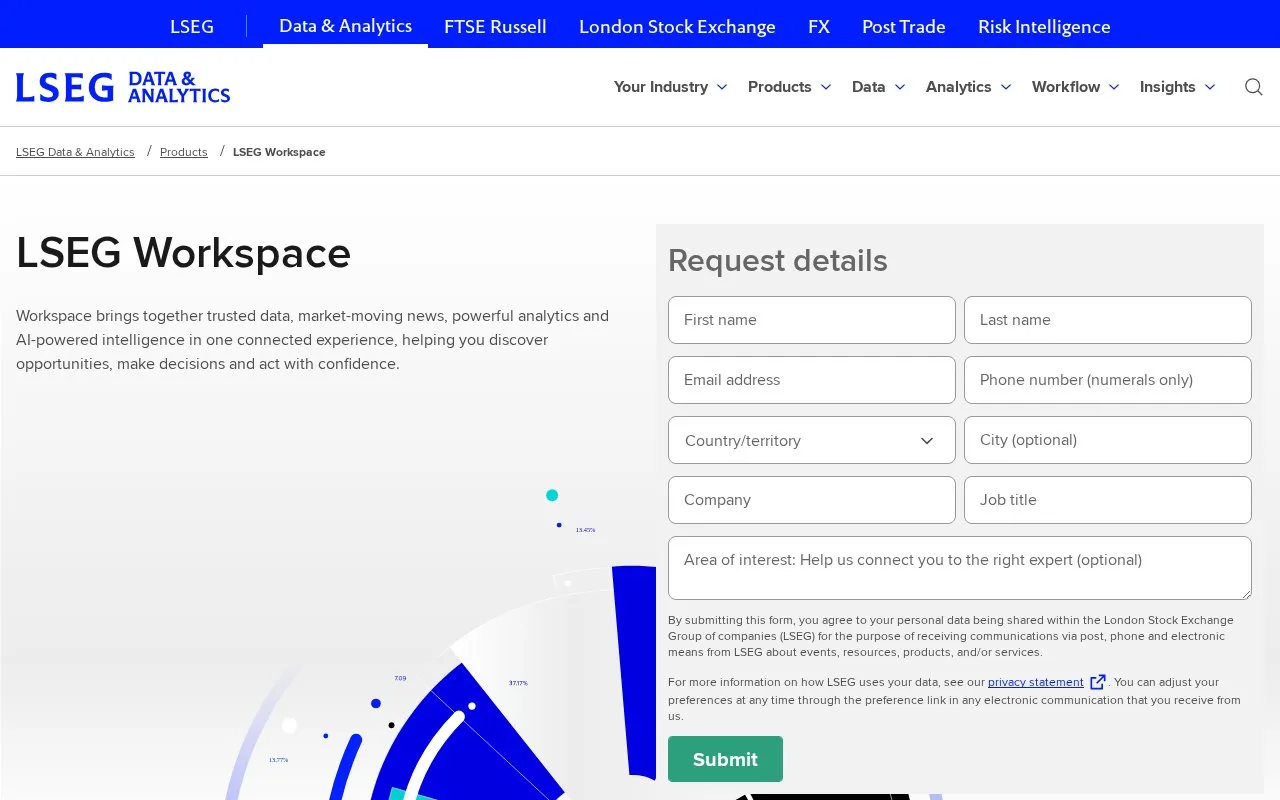Screen dimensions: 1280x800
Task: Expand the Insights navigation menu
Action: pyautogui.click(x=1177, y=87)
